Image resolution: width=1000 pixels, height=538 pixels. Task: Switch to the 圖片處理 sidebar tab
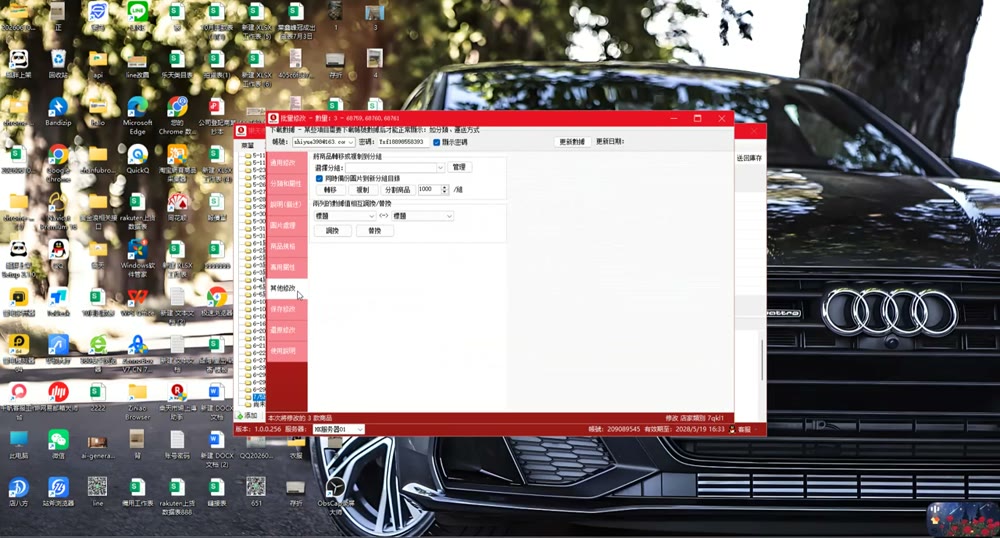pyautogui.click(x=286, y=226)
